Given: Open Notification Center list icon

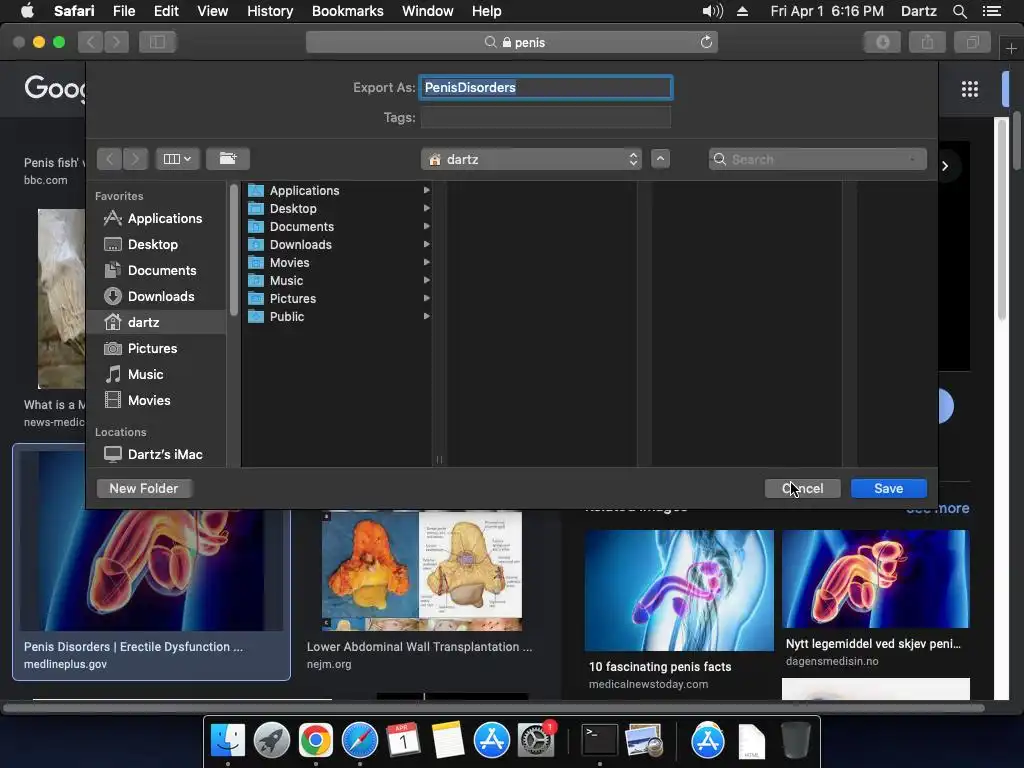Looking at the screenshot, I should point(991,11).
